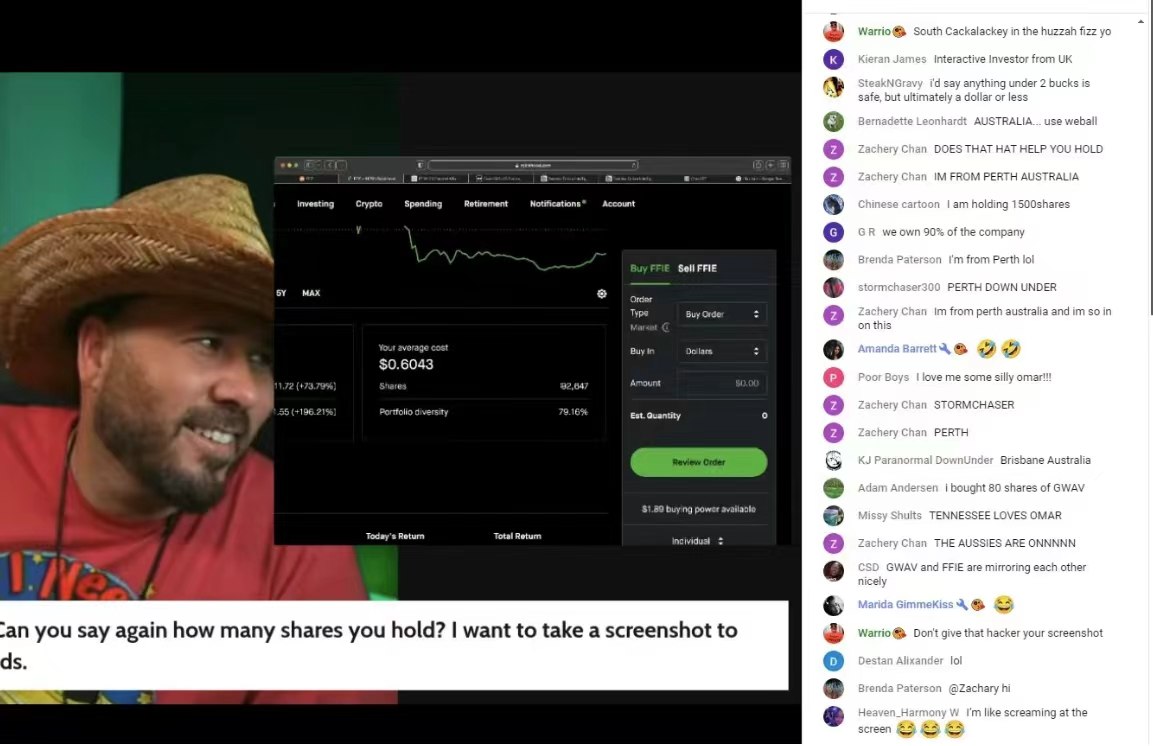Image resolution: width=1153 pixels, height=746 pixels.
Task: Expand the Individual account selector
Action: [x=697, y=541]
